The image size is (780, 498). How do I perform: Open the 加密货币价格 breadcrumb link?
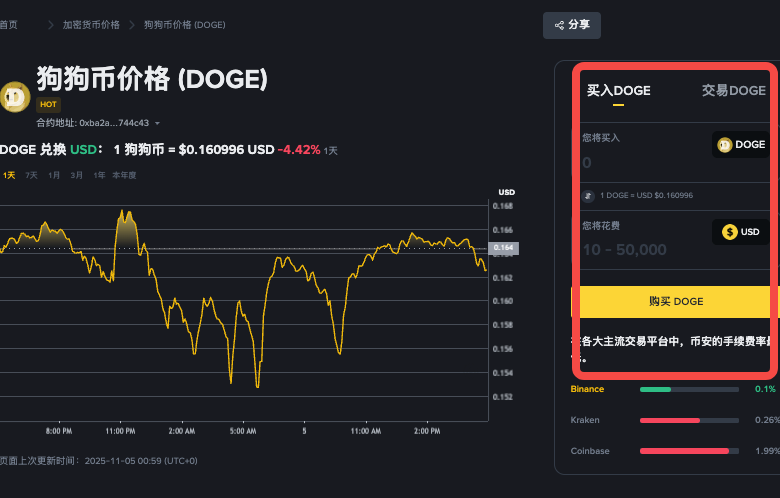[91, 25]
